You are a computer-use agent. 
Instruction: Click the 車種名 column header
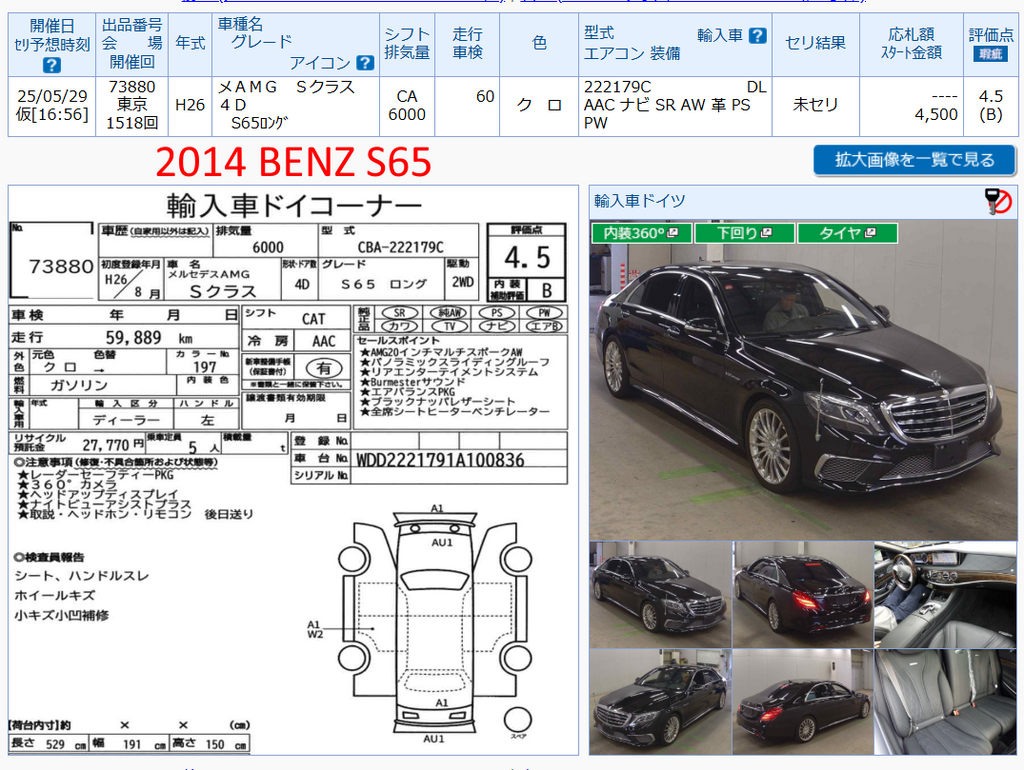click(x=240, y=24)
